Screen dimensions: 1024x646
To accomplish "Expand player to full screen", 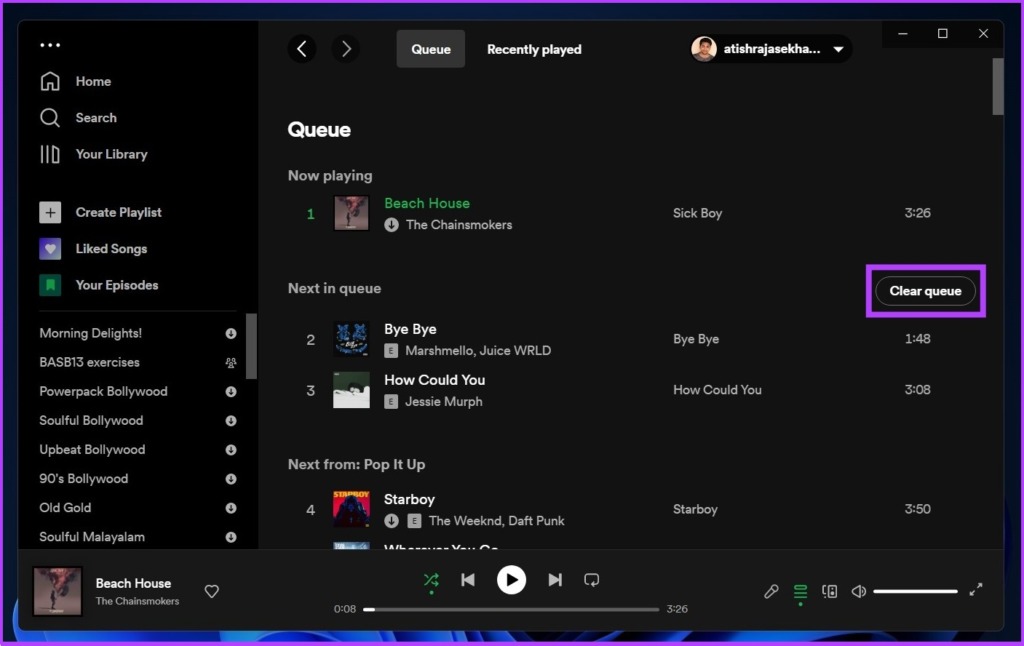I will pyautogui.click(x=976, y=590).
